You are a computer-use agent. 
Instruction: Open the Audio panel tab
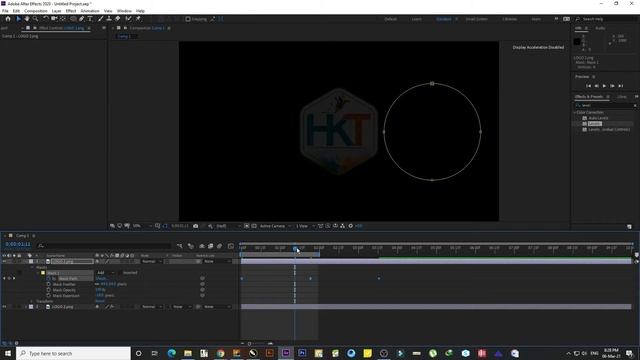coord(600,28)
